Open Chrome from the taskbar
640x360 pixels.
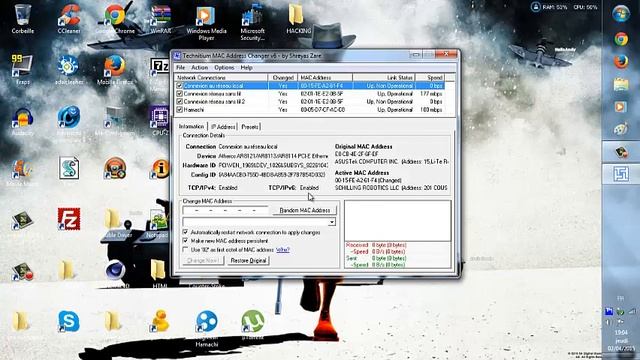click(x=621, y=39)
